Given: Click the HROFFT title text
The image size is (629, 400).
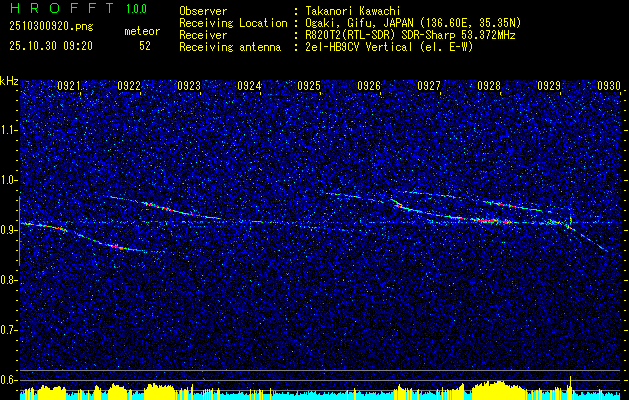Looking at the screenshot, I should pos(62,8).
